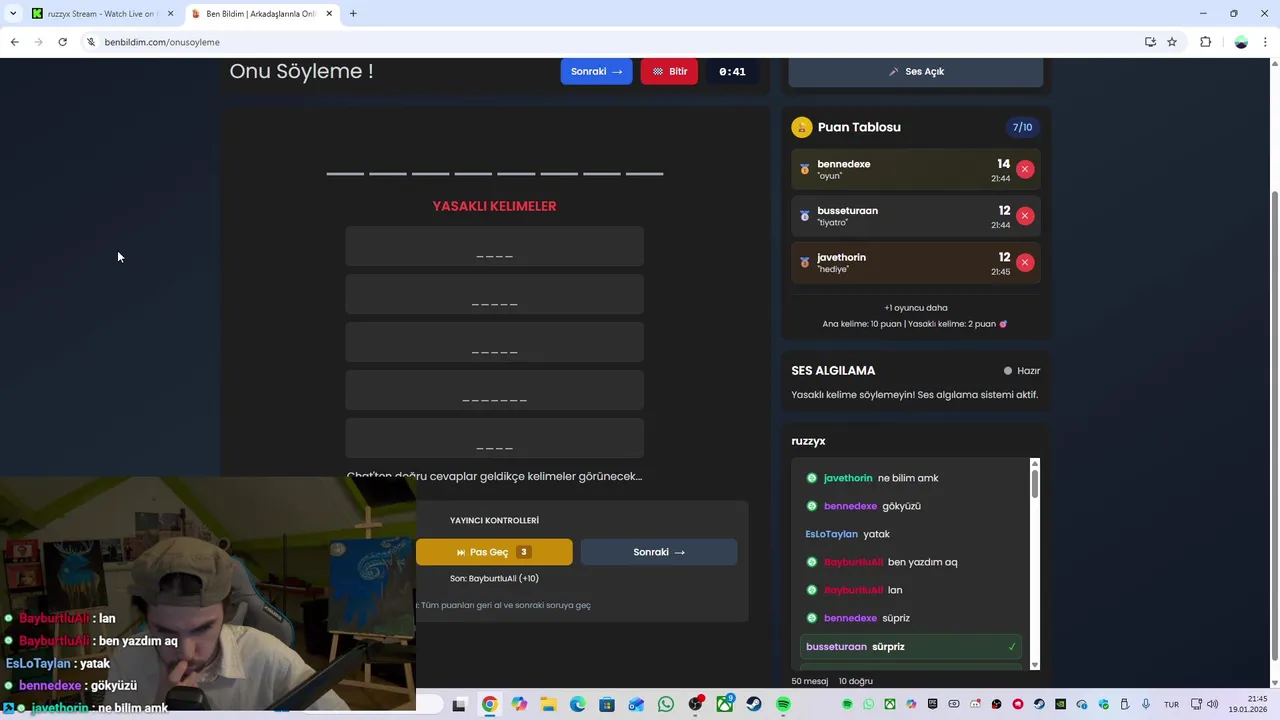The width and height of the screenshot is (1280, 720).
Task: Click the YASAKLI KELİMELER heading
Action: pos(494,206)
